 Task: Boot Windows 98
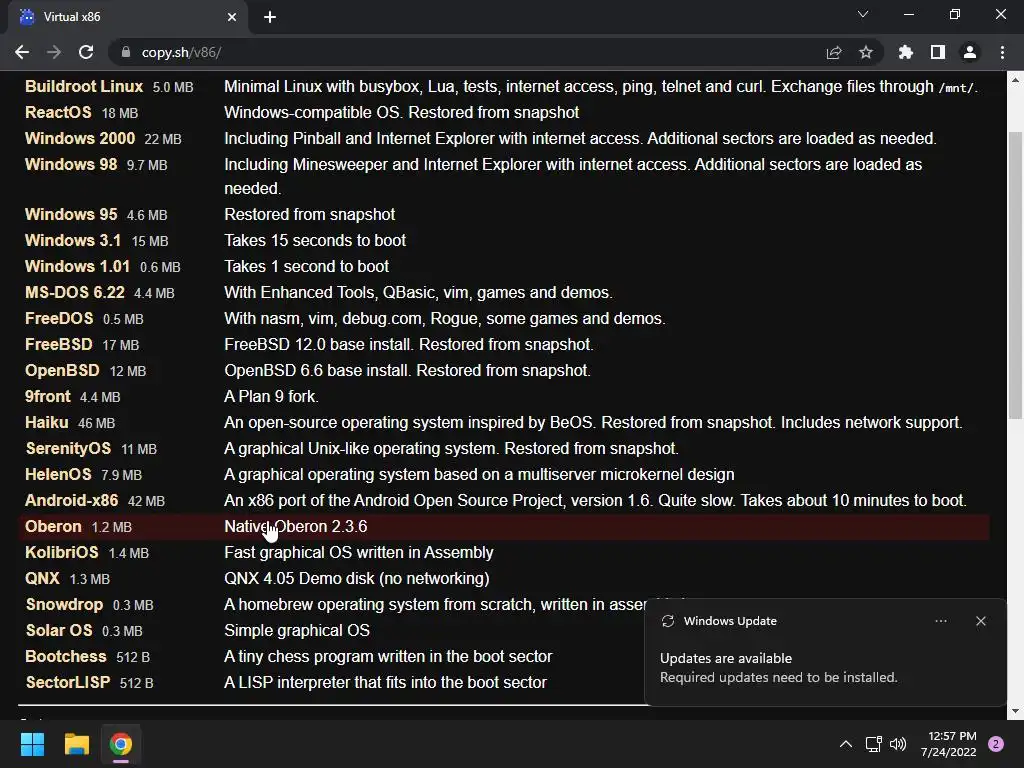click(71, 165)
